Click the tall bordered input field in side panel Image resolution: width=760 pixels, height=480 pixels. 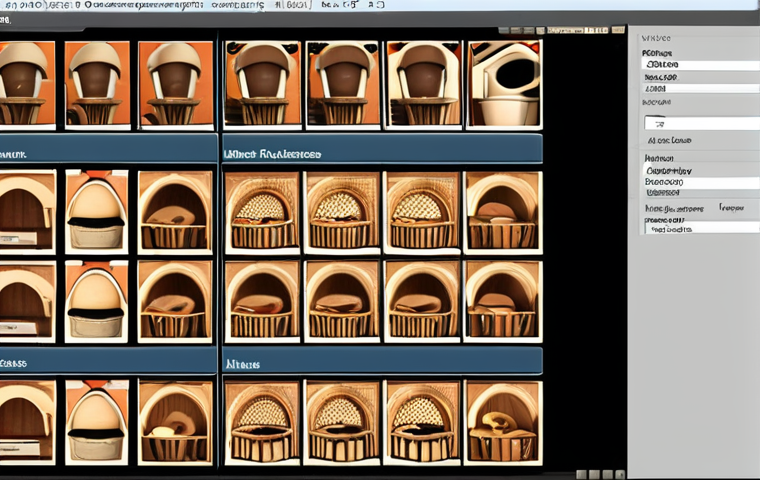(x=701, y=123)
